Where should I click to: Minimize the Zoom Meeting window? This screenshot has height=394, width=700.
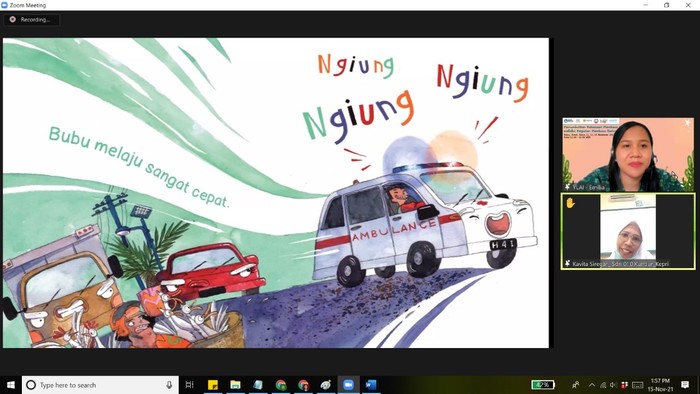(x=646, y=5)
